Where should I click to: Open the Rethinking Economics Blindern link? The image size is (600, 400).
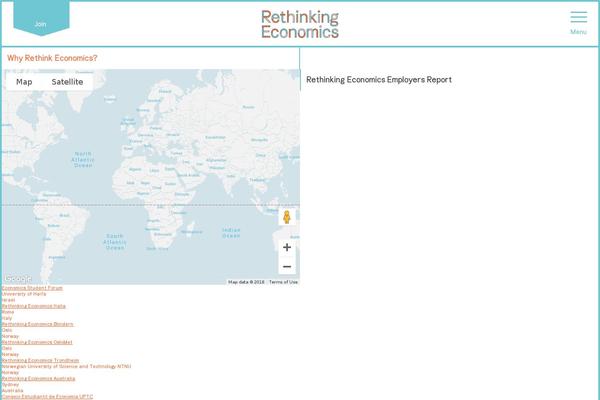(38, 324)
